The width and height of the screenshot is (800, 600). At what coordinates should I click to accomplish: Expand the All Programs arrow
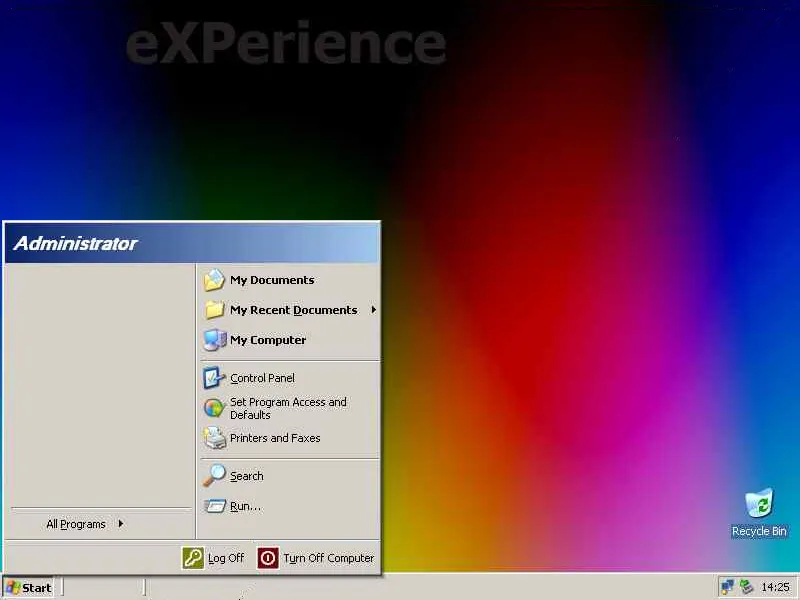point(120,523)
